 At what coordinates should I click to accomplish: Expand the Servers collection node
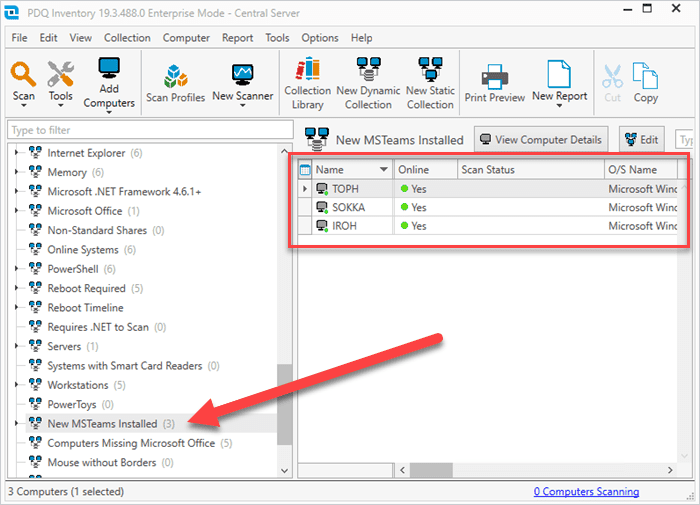[x=16, y=346]
